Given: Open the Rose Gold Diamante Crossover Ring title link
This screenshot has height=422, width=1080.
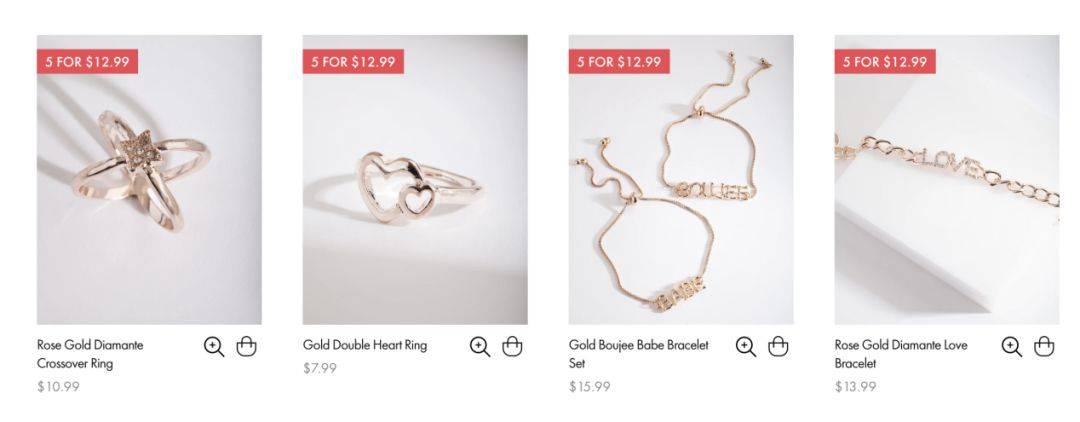Looking at the screenshot, I should pos(90,354).
